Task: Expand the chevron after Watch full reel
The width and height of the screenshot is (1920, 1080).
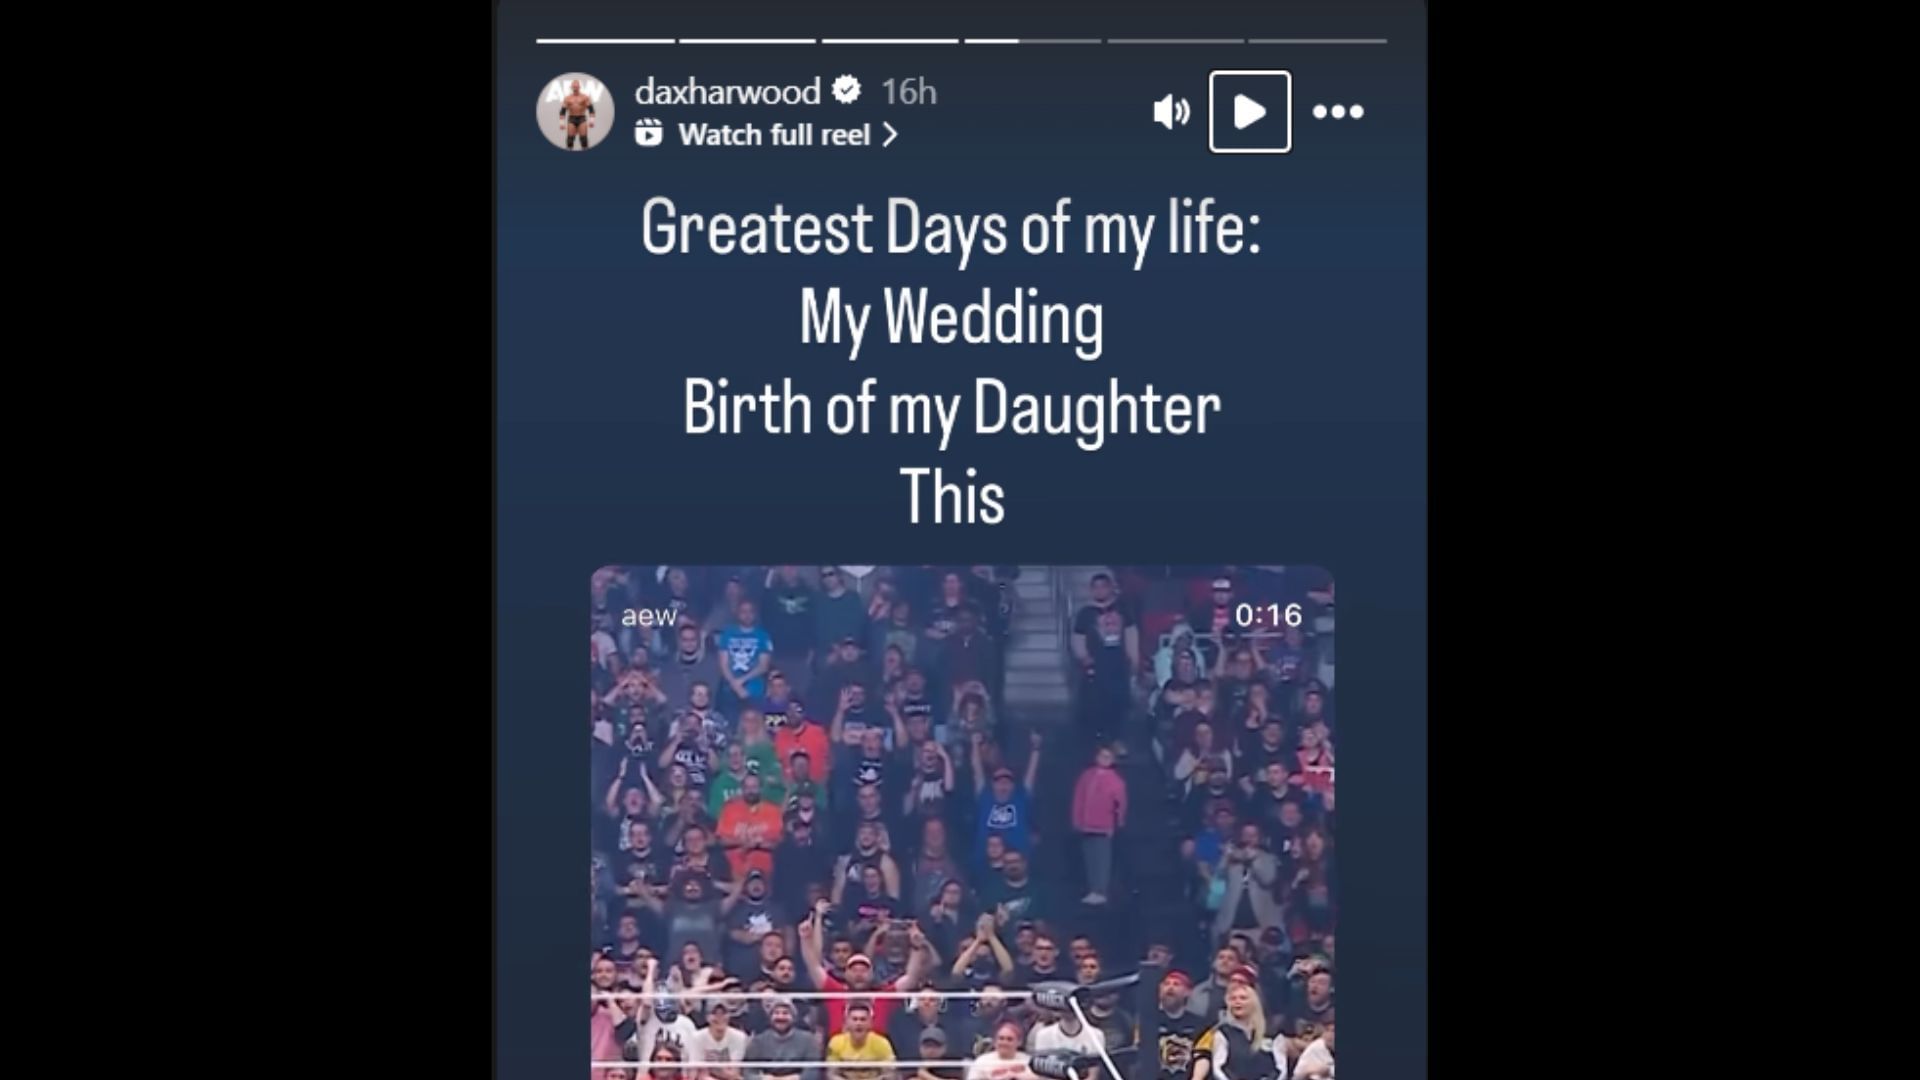Action: (x=889, y=134)
